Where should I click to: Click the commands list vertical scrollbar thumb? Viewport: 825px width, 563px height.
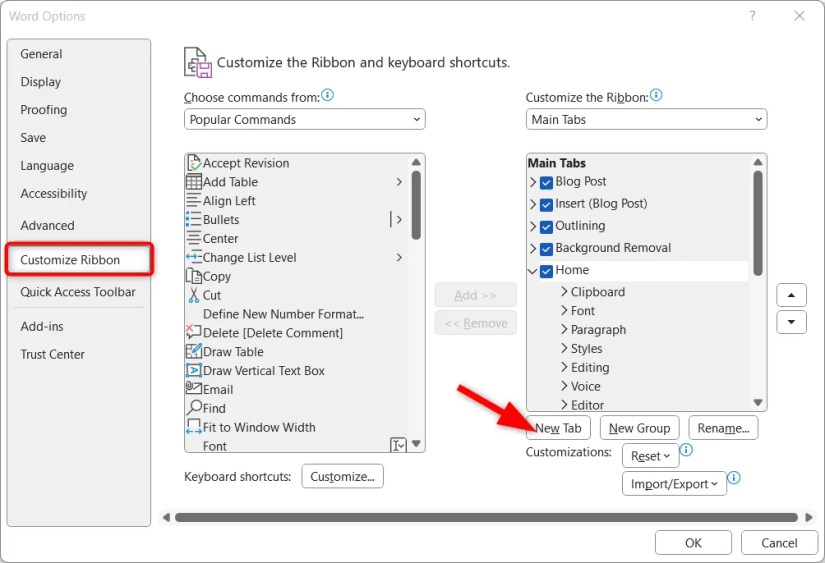pos(416,205)
